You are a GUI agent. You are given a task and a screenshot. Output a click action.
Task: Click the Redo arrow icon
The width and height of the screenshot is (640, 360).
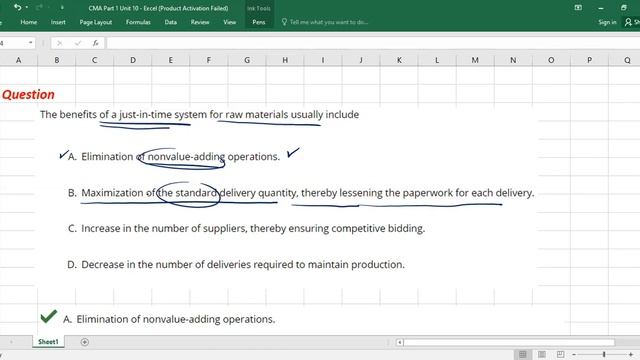point(39,7)
